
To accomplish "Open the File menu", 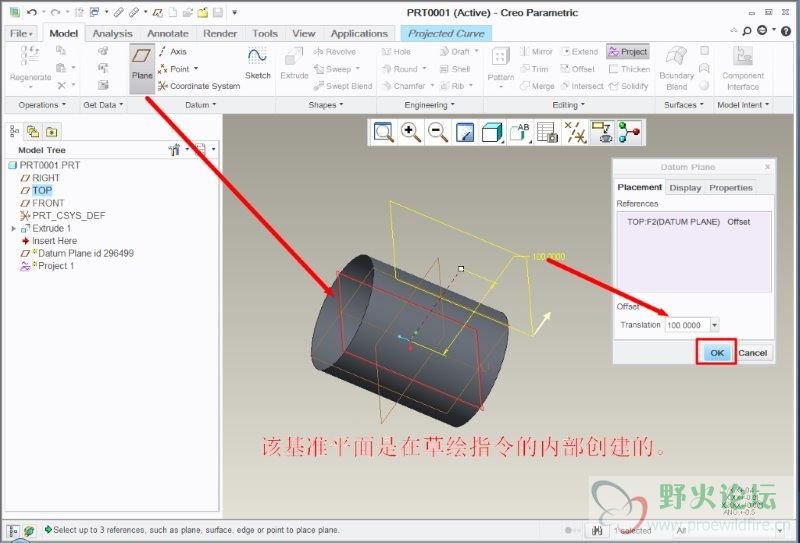I will point(21,33).
